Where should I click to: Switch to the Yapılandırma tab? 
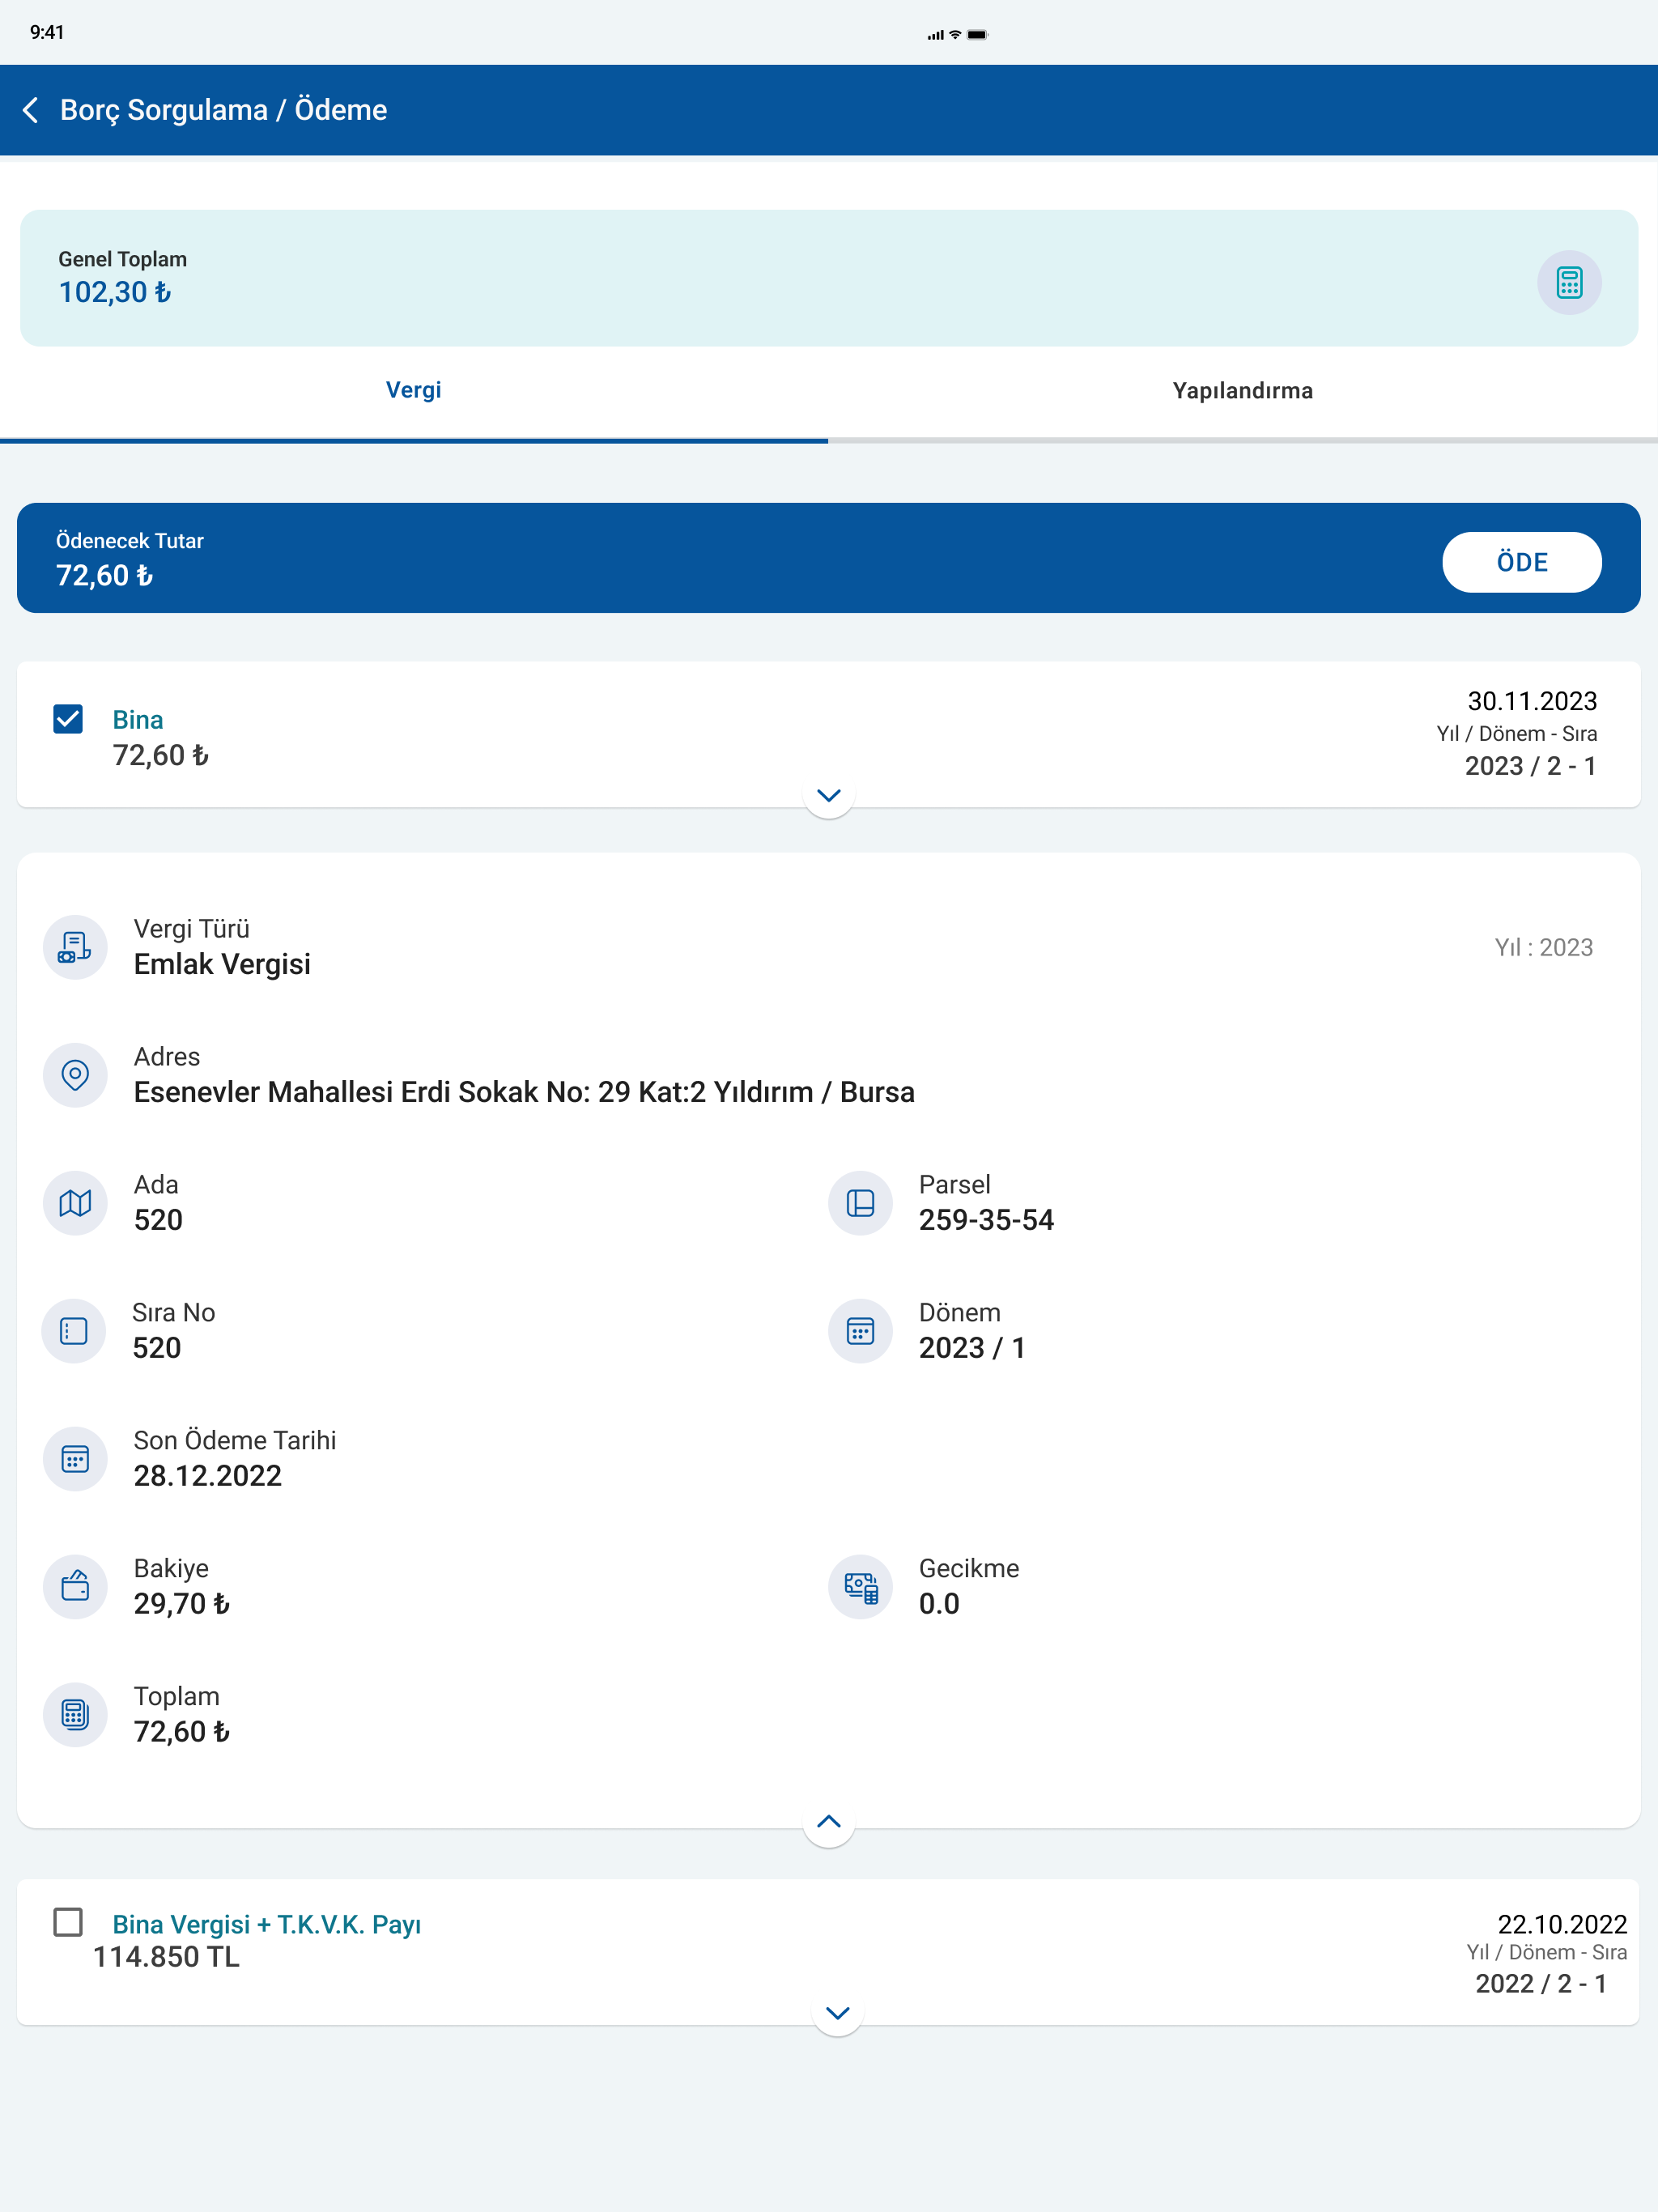point(1243,391)
